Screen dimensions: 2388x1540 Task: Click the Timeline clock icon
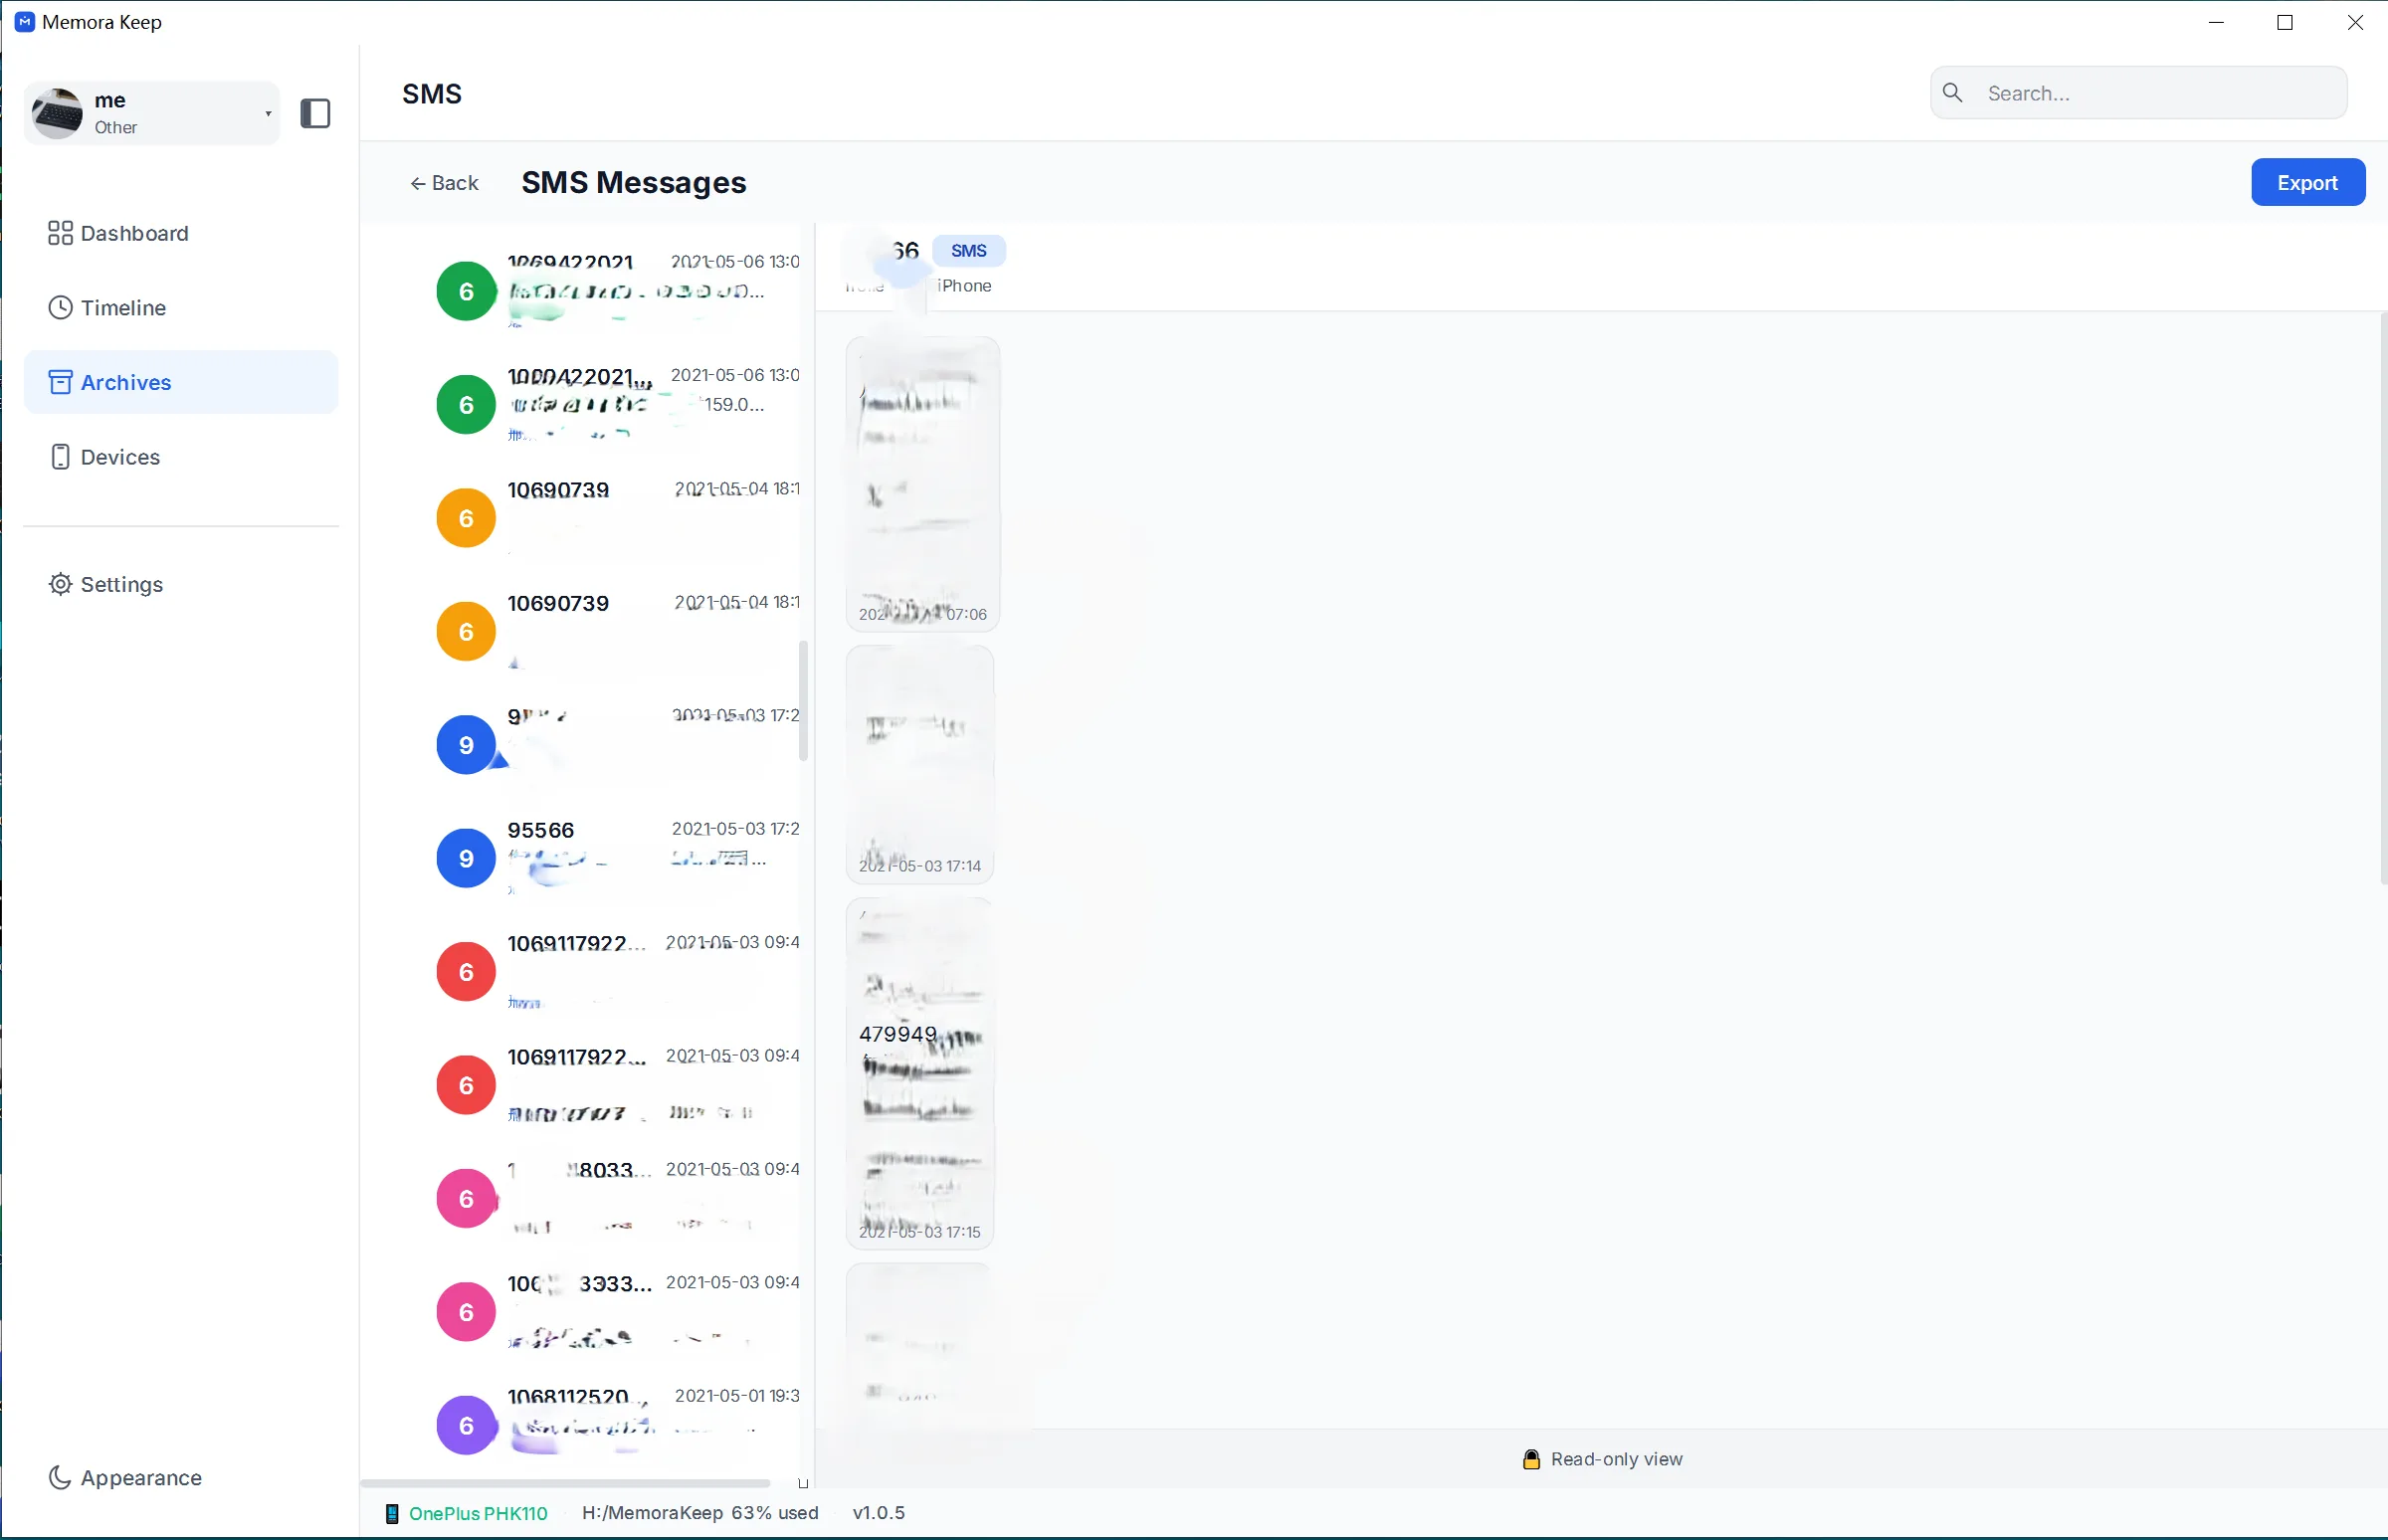click(60, 308)
